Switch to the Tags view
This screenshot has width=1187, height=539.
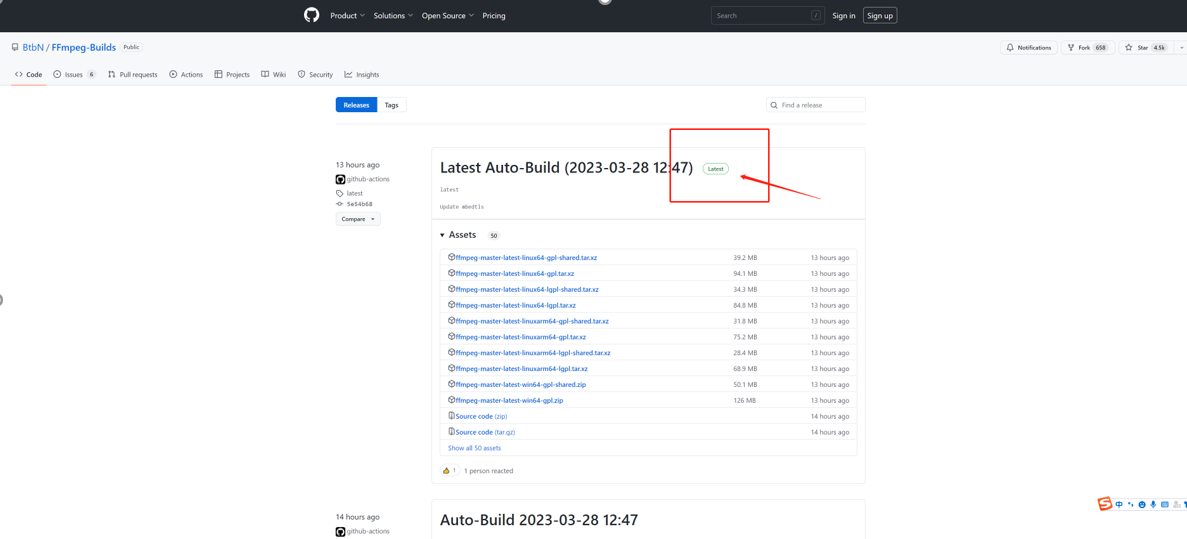pyautogui.click(x=391, y=105)
